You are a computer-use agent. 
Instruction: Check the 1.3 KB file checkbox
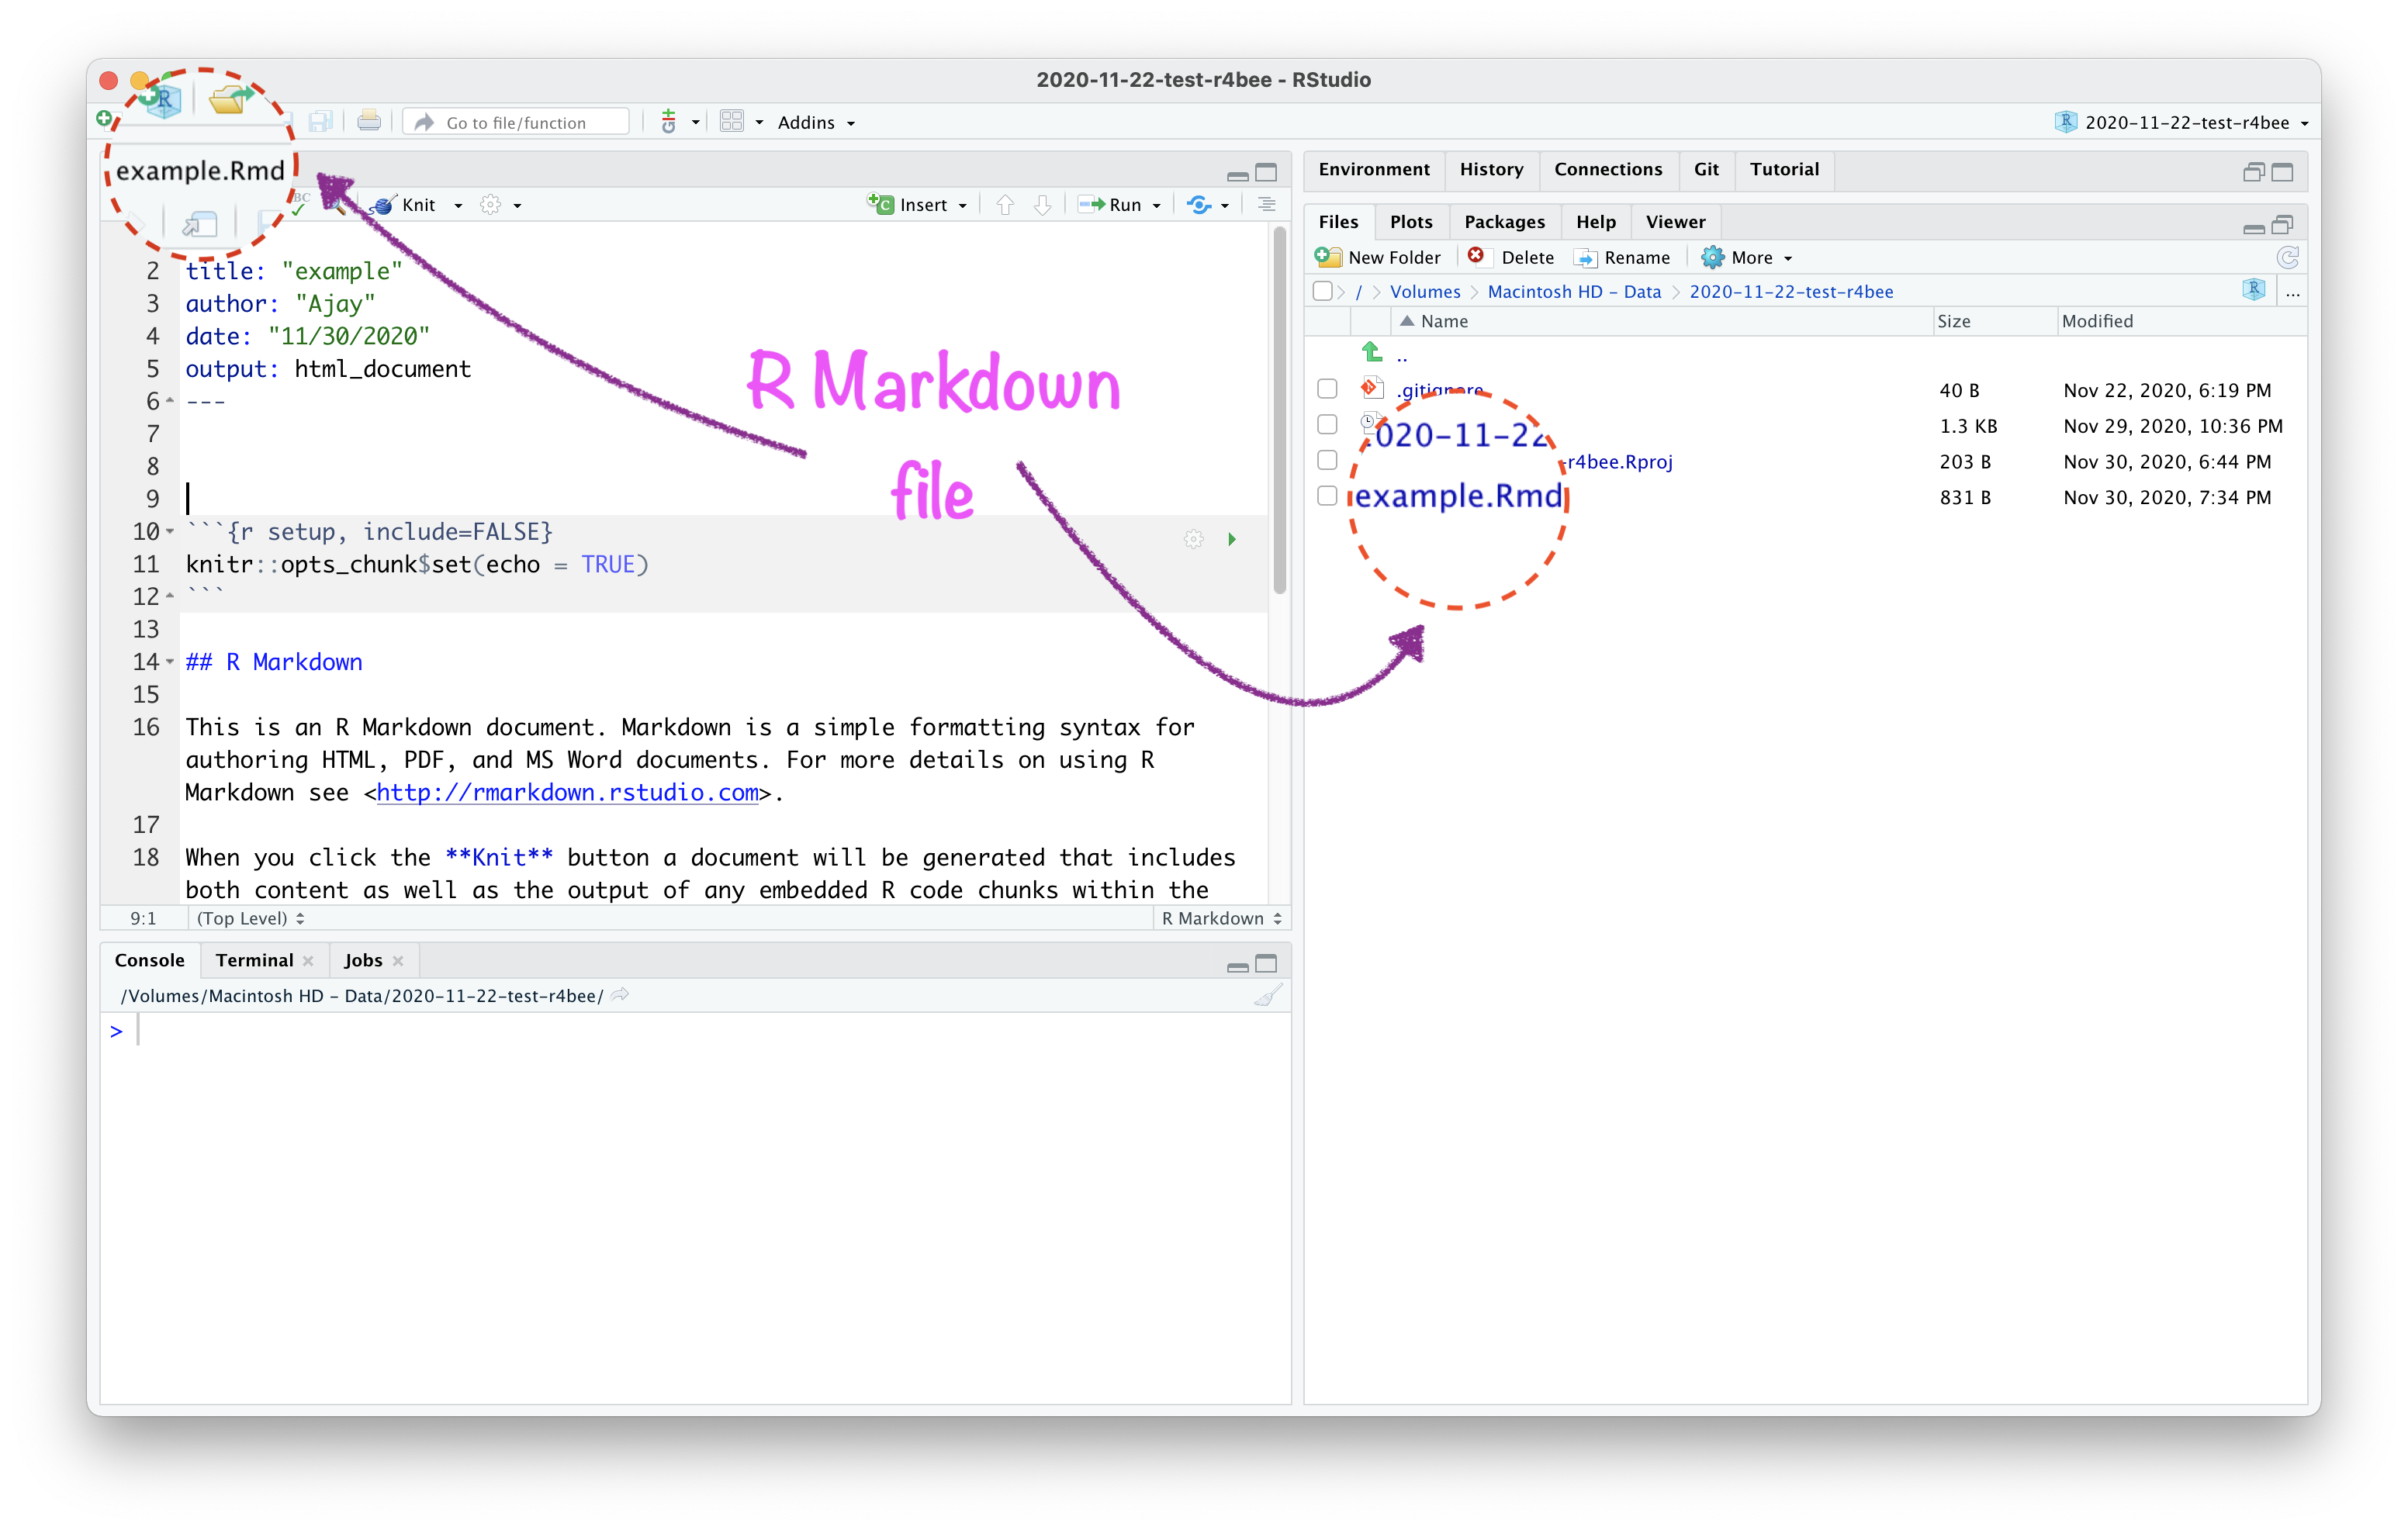1327,425
